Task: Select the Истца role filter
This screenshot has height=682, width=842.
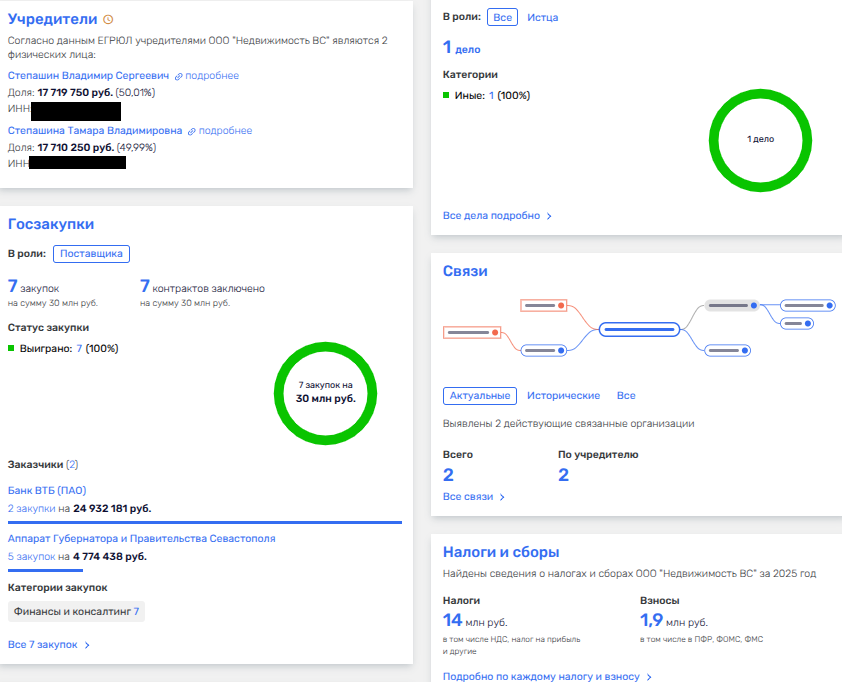Action: [542, 17]
